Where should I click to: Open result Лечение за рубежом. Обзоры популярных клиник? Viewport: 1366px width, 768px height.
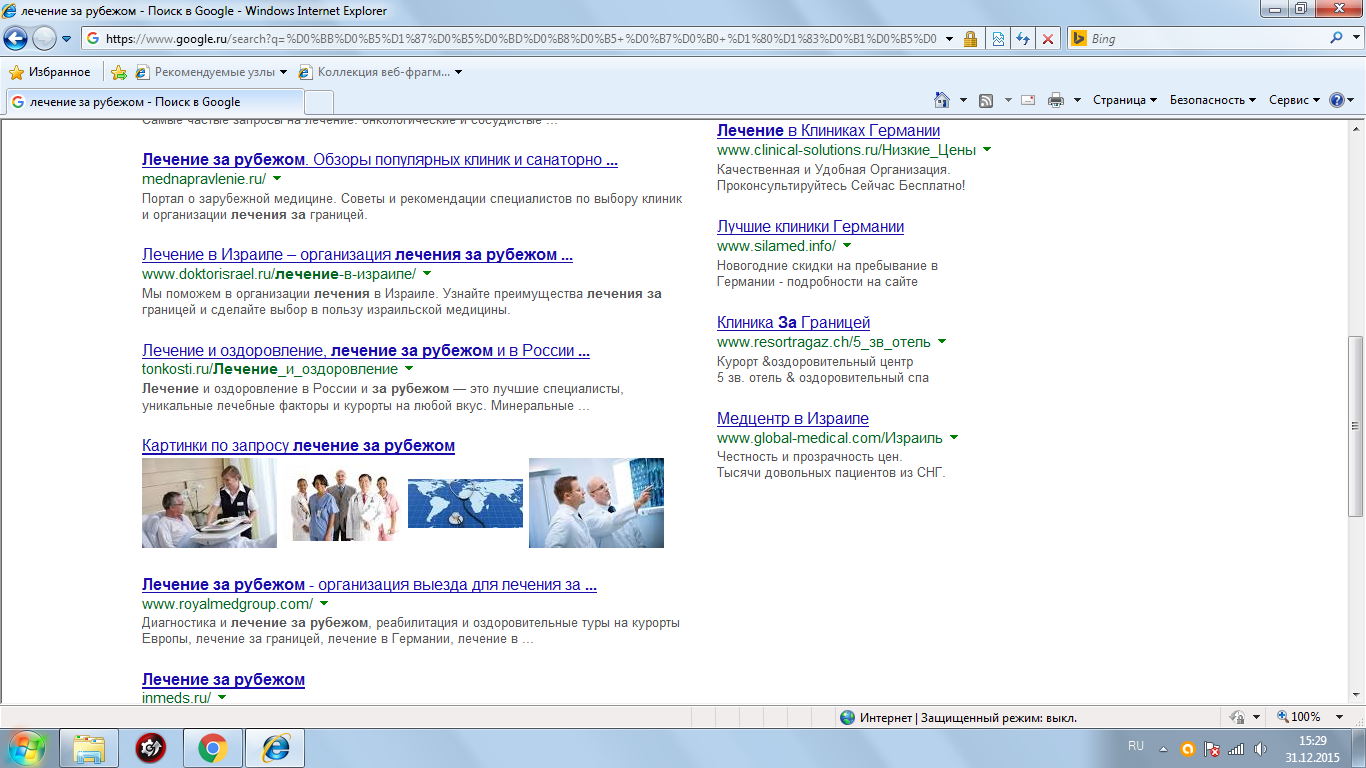point(380,160)
